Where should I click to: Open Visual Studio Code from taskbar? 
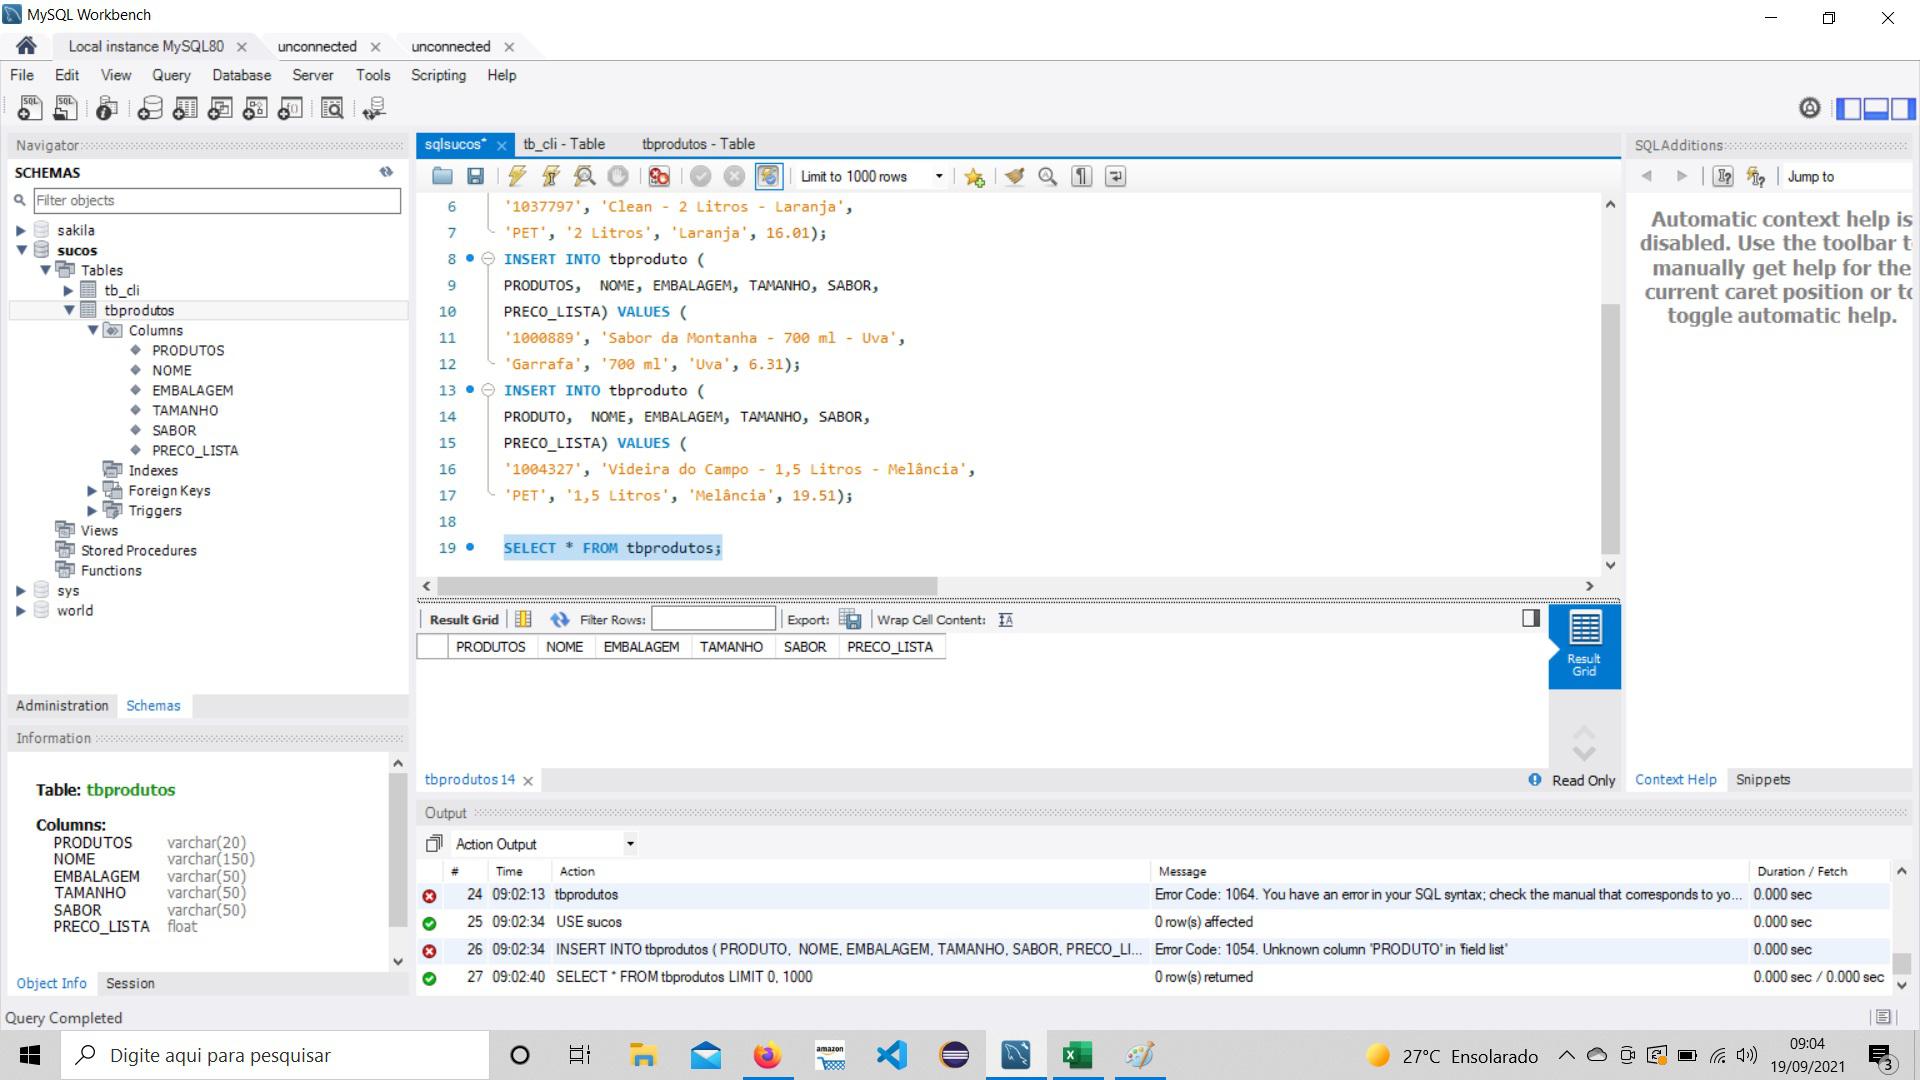coord(891,1055)
